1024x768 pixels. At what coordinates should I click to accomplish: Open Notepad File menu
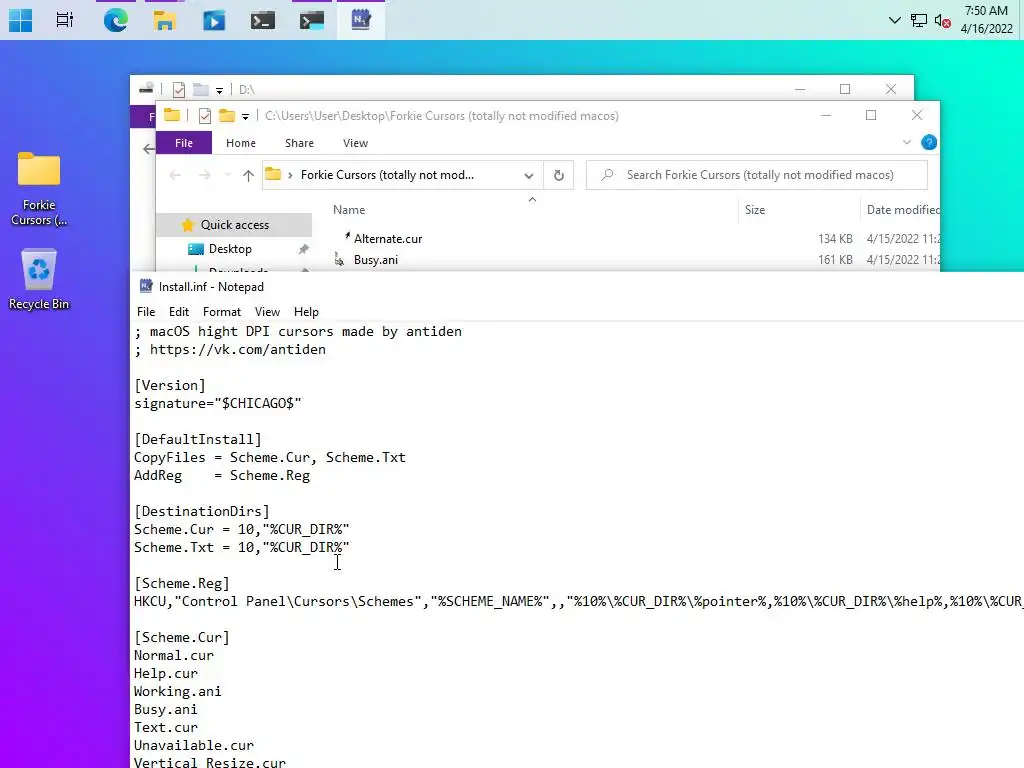(146, 312)
